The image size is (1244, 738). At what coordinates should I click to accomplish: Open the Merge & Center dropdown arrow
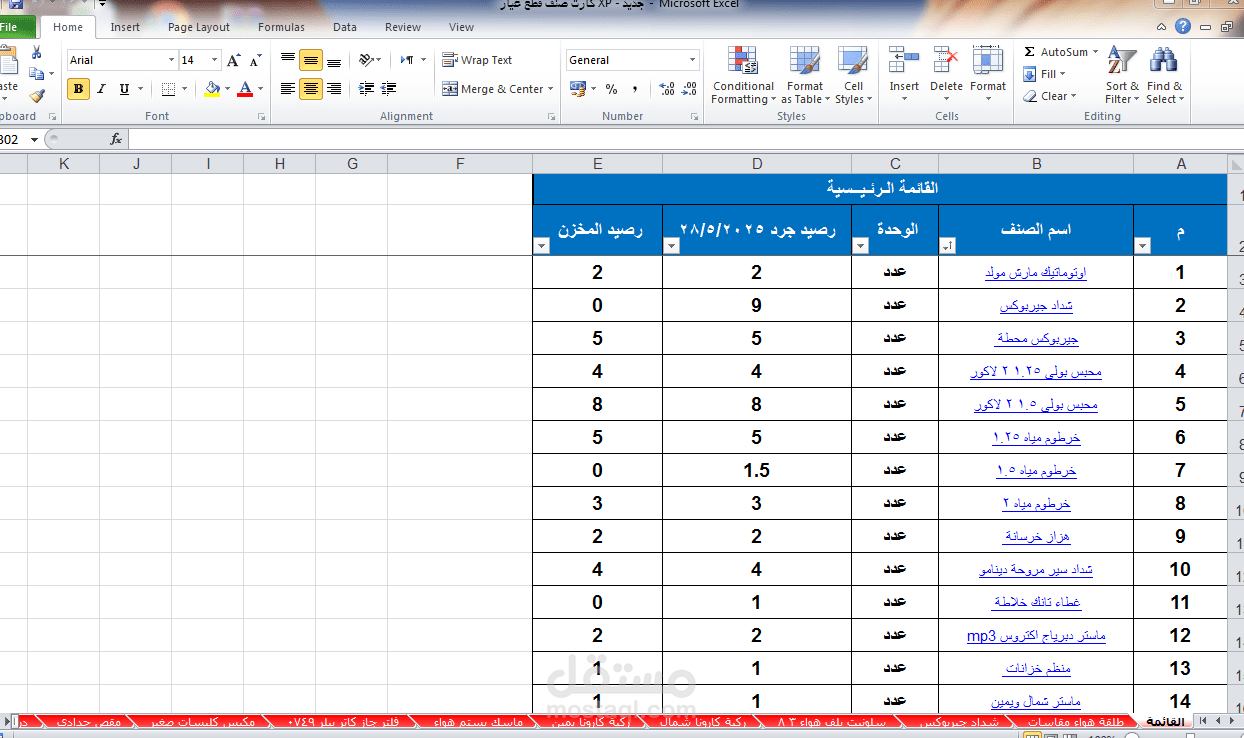pos(551,89)
